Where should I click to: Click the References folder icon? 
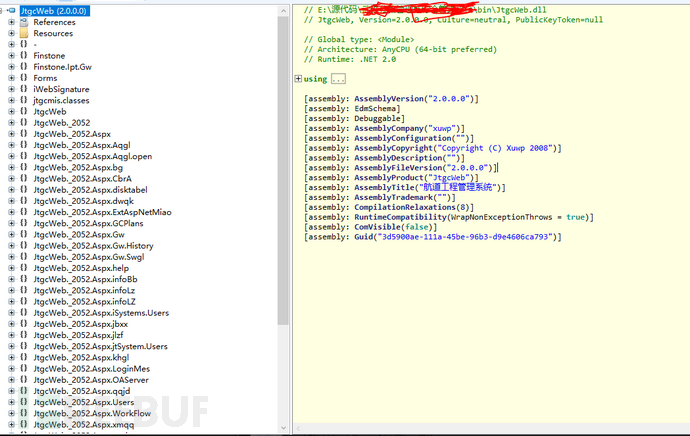pos(24,22)
